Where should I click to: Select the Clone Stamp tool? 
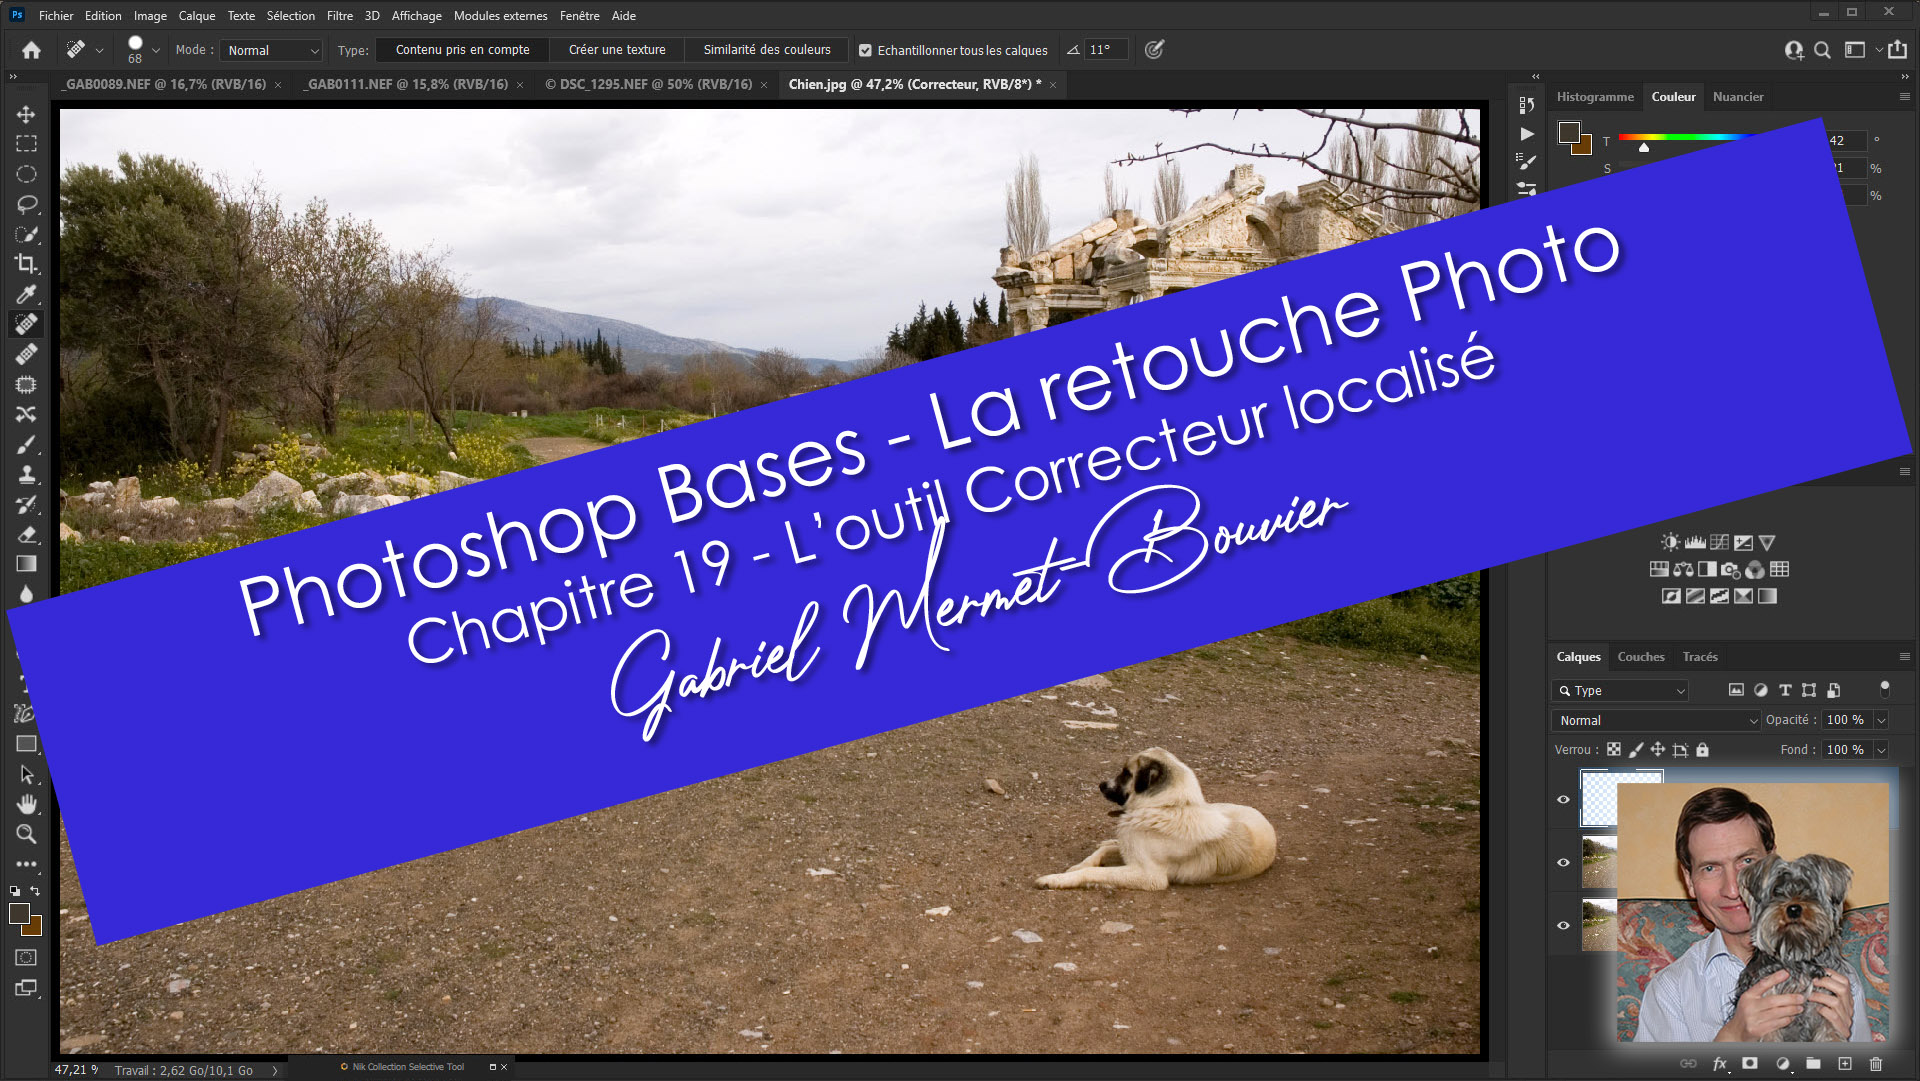tap(26, 474)
